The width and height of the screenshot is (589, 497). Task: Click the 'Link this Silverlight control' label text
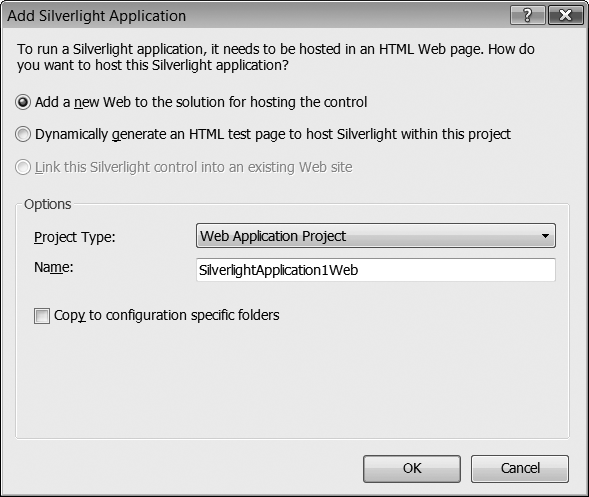[193, 167]
